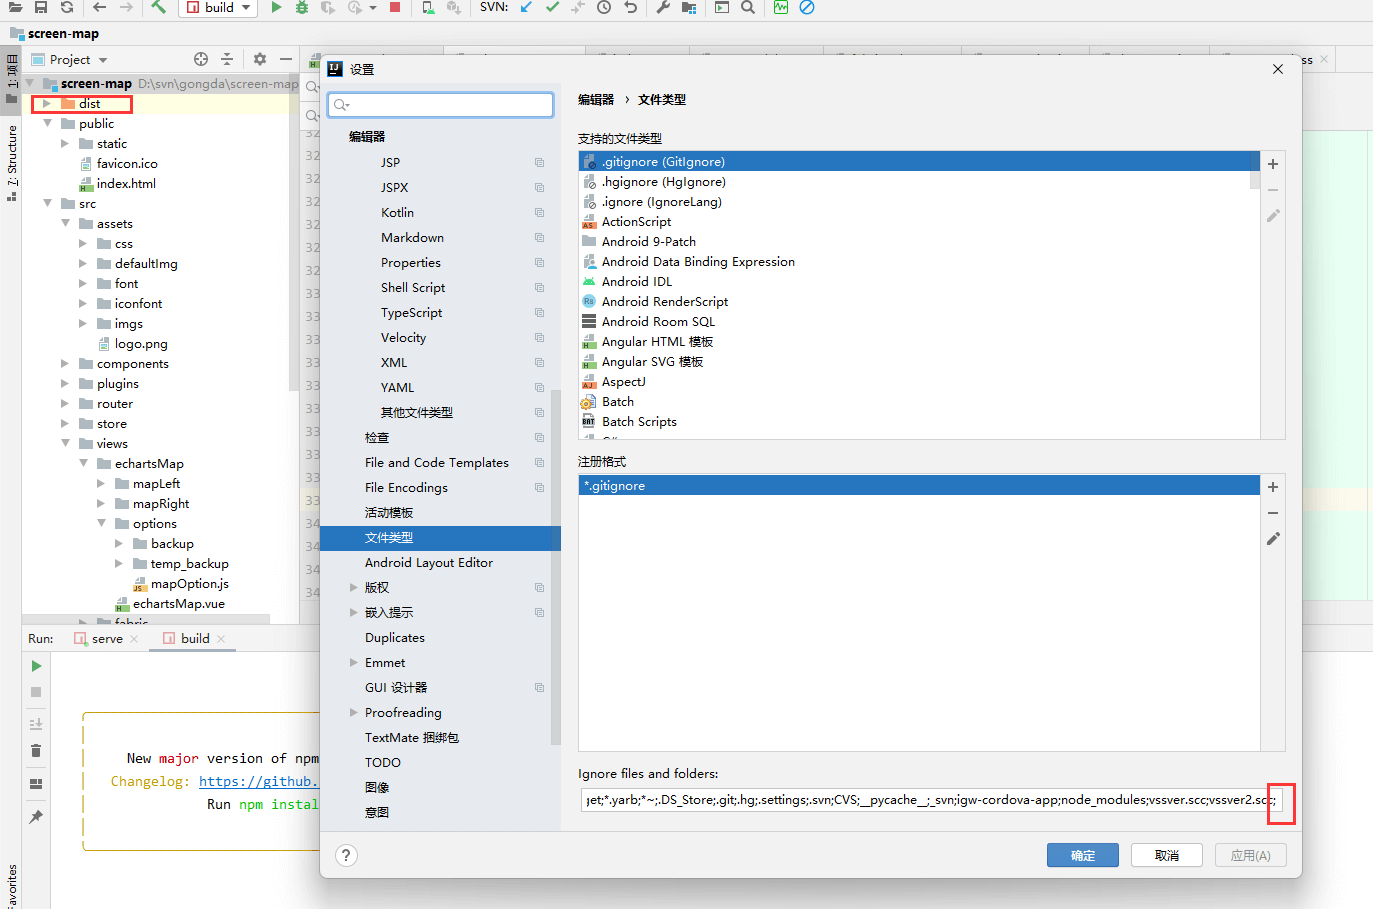Add a new supported file type with plus
The width and height of the screenshot is (1373, 909).
pos(1273,164)
